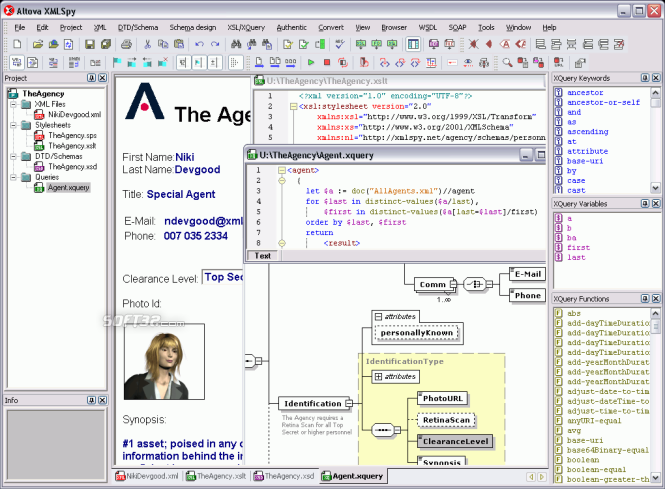Pin the XQuery Functions panel
This screenshot has width=665, height=489.
[x=645, y=299]
